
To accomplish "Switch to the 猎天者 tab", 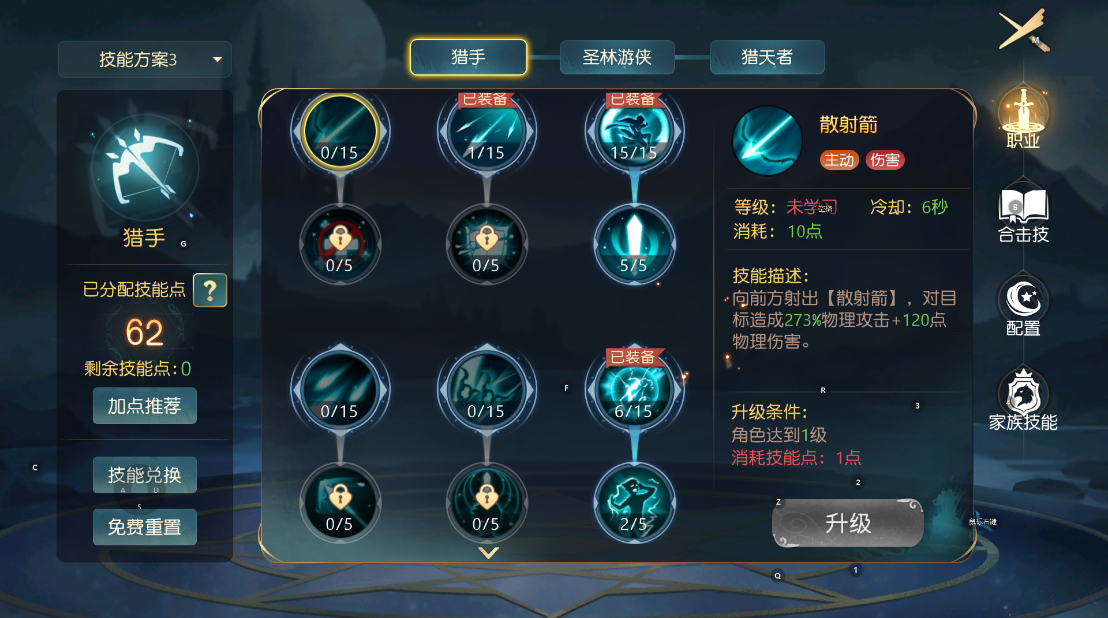I will click(767, 57).
